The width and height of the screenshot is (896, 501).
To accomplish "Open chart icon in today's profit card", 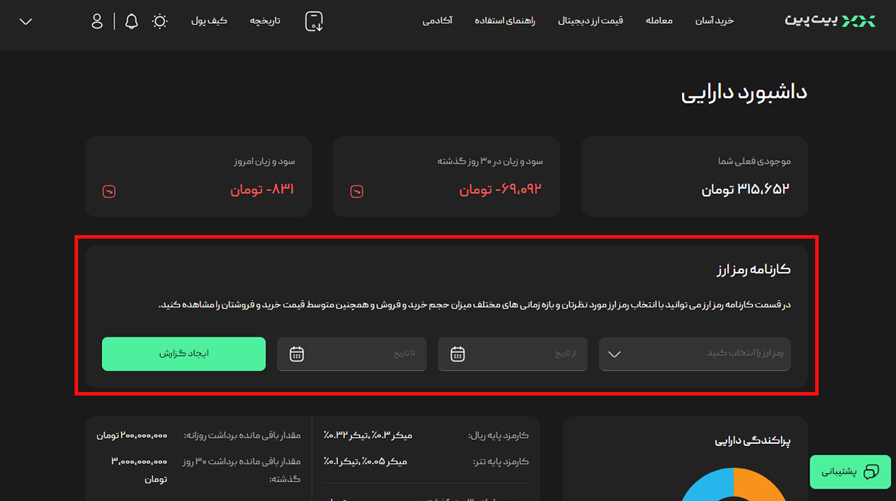I will (109, 191).
